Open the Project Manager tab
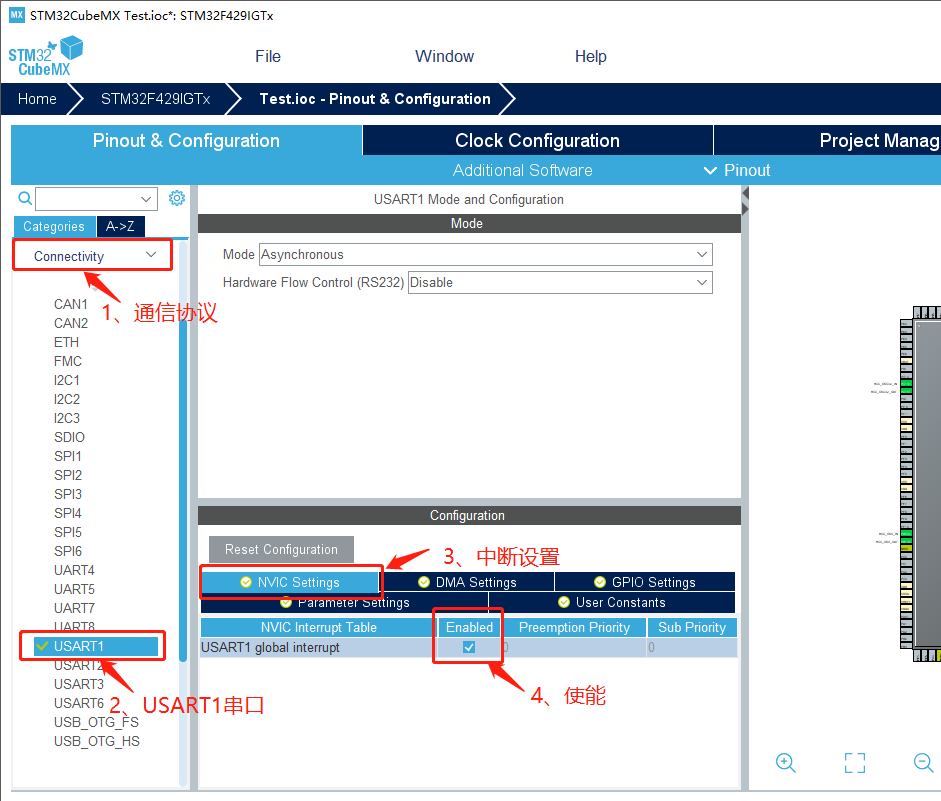This screenshot has height=801, width=941. (827, 140)
